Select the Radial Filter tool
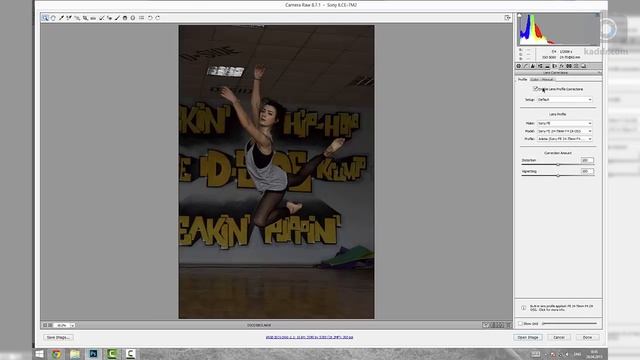640x360 pixels. pos(133,18)
